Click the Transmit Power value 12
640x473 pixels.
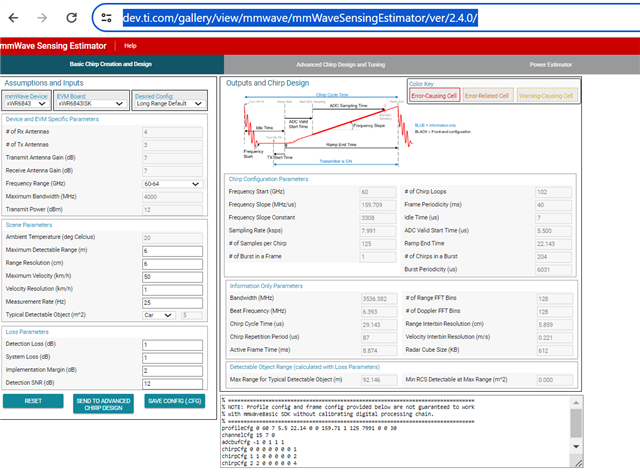point(172,210)
